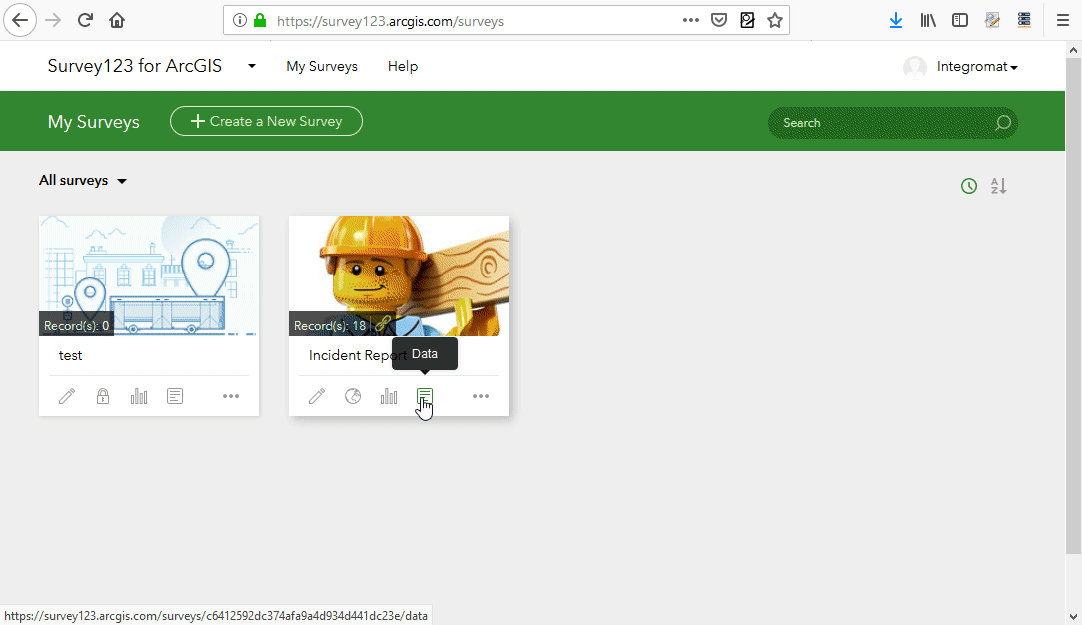1082x625 pixels.
Task: Click the Survey123 for ArcGIS title link
Action: pyautogui.click(x=135, y=66)
